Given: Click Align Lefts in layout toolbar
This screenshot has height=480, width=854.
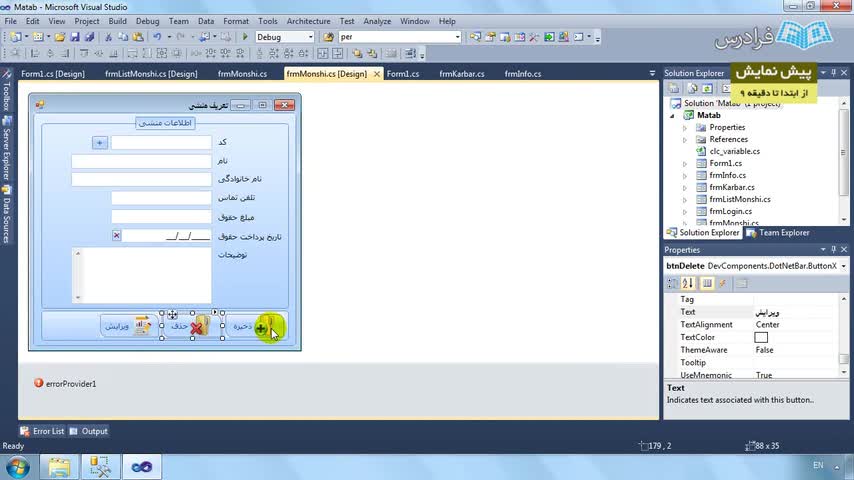Looking at the screenshot, I should click(35, 53).
